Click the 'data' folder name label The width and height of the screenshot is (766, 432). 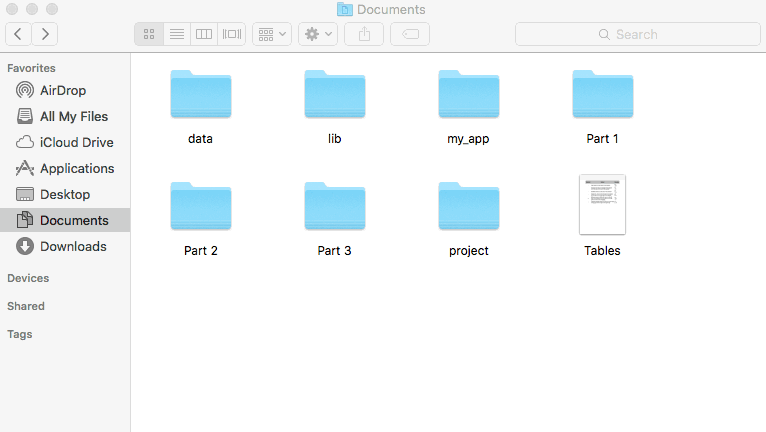point(200,139)
